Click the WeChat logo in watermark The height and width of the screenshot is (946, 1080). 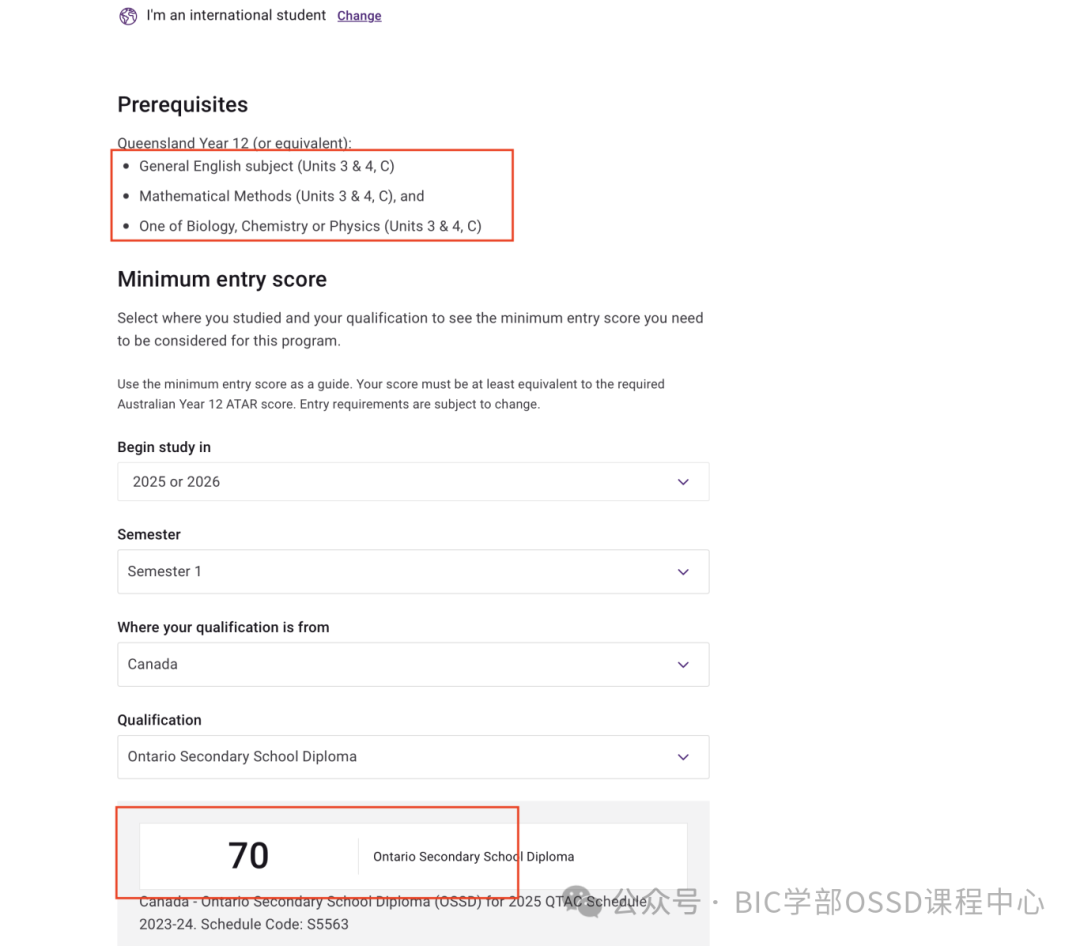pyautogui.click(x=584, y=901)
